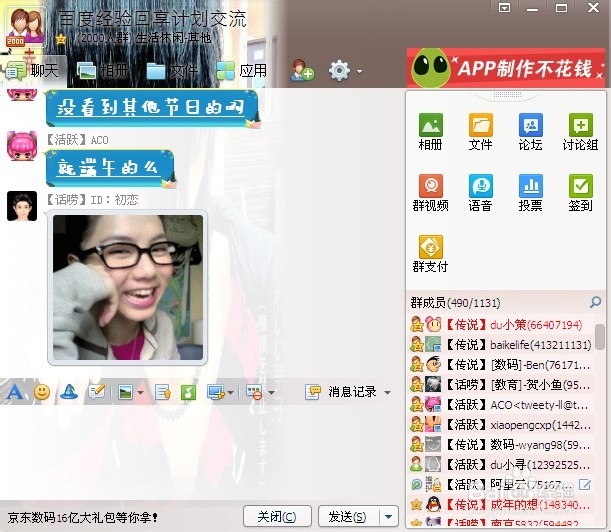This screenshot has width=611, height=532.
Task: Click the group title 百度经验回享计划交流
Action: click(152, 19)
